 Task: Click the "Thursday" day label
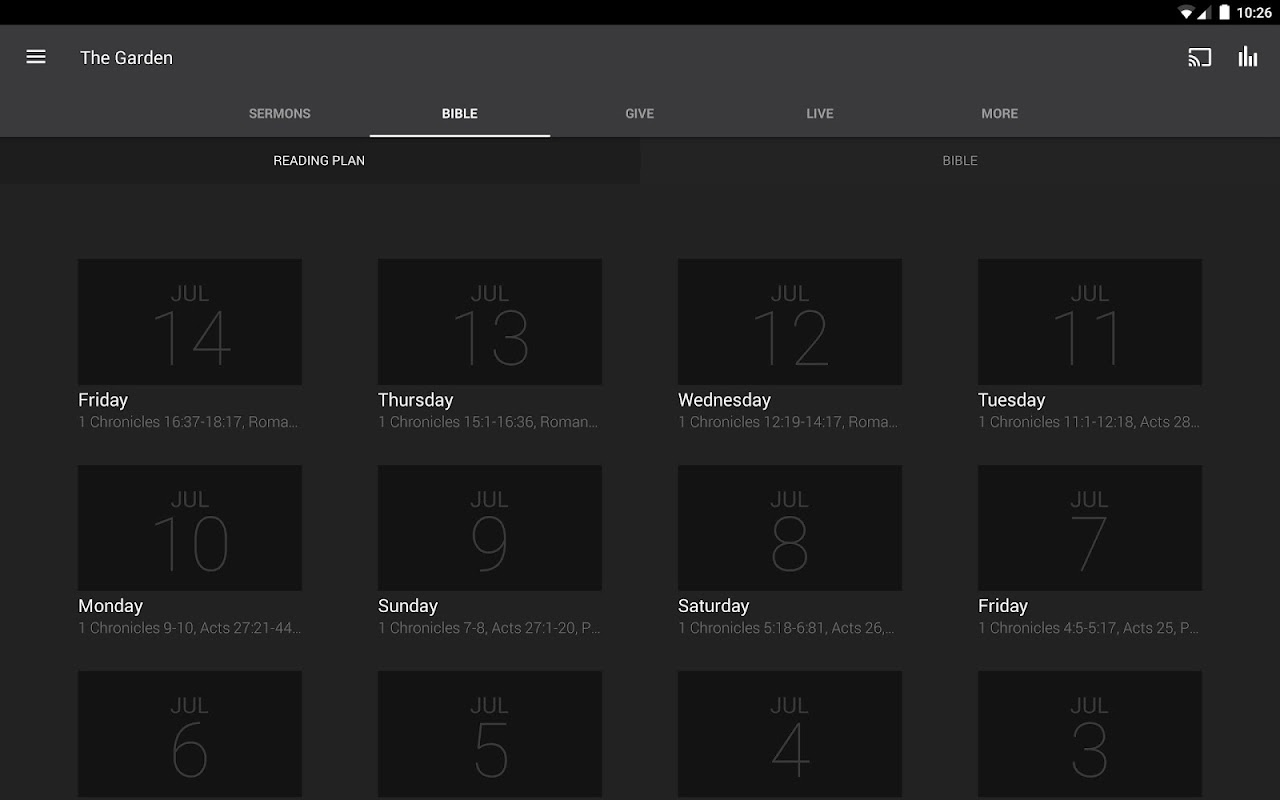coord(416,400)
